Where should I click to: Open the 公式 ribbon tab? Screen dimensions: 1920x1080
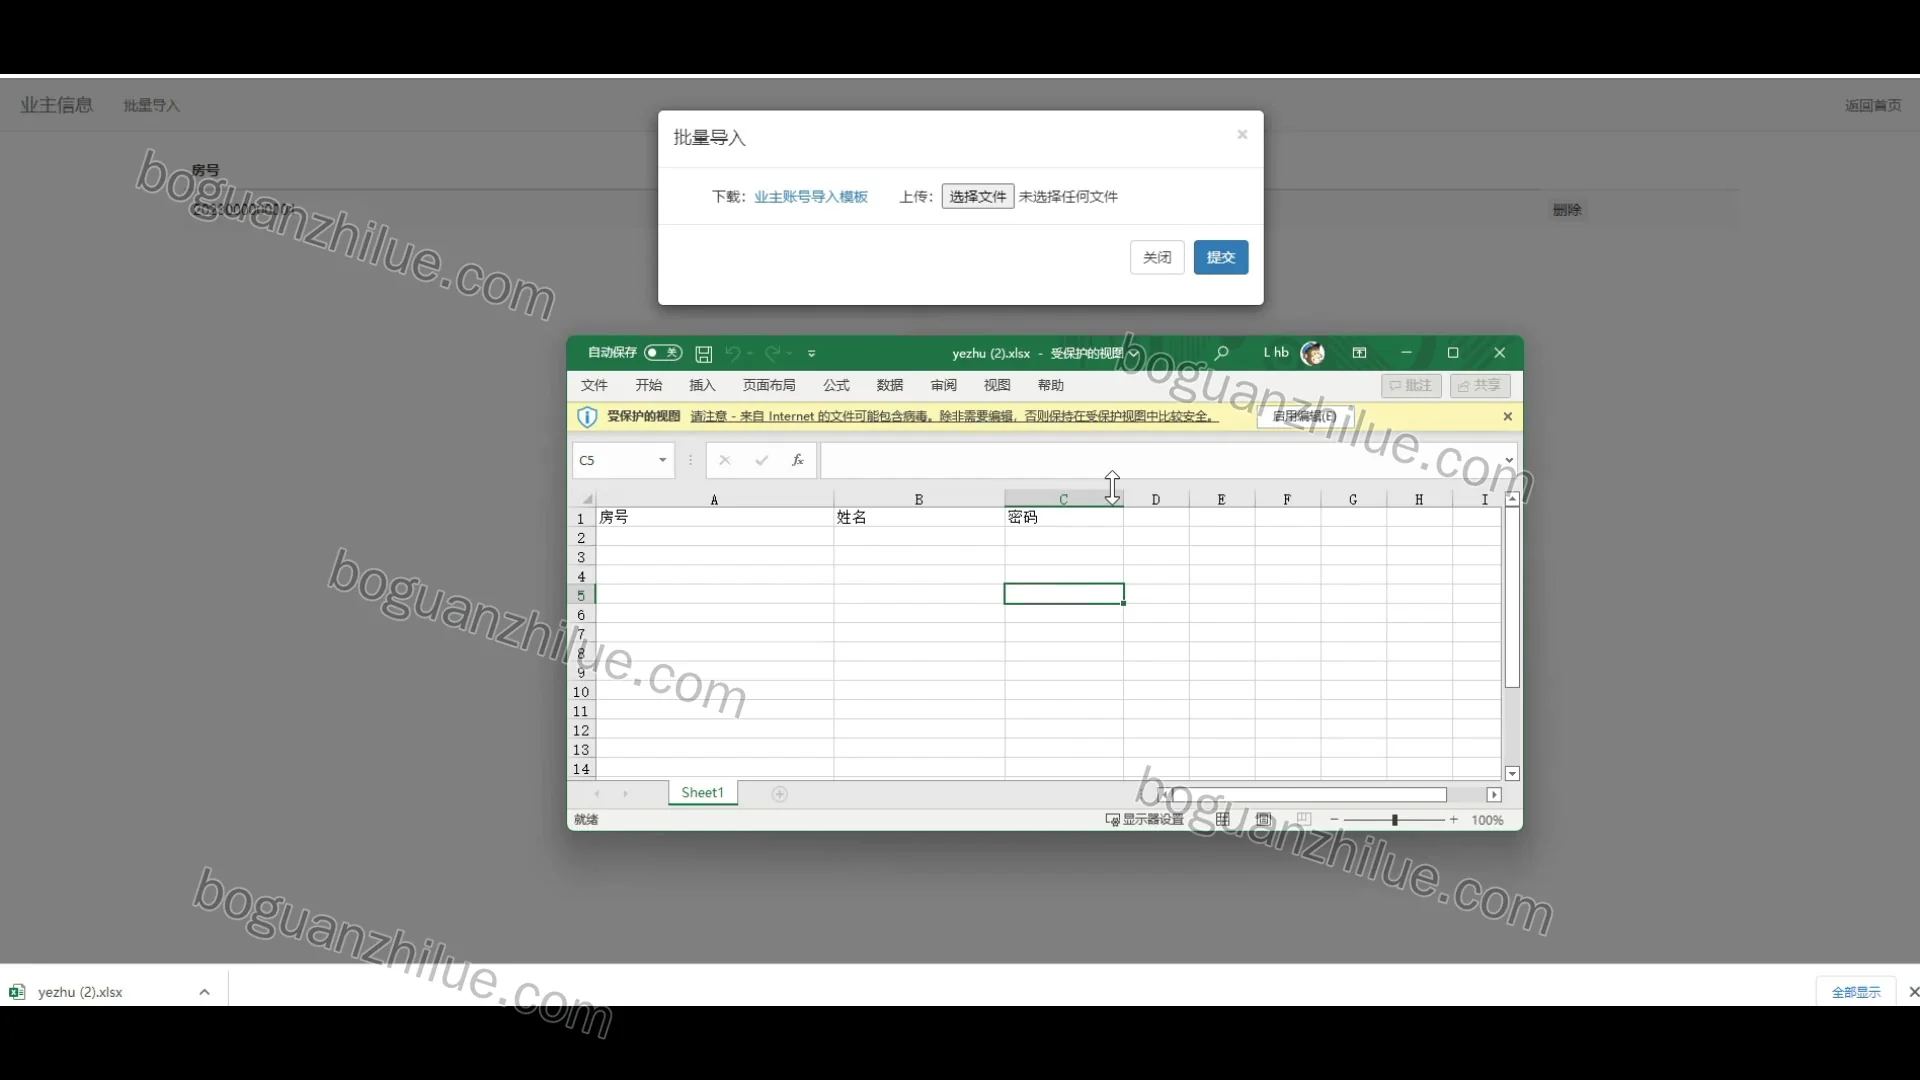click(836, 385)
